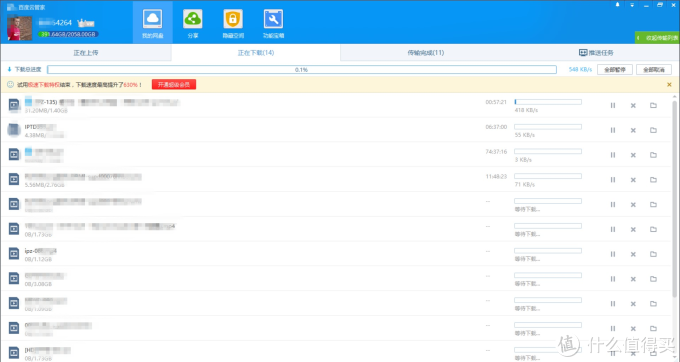
Task: Click the red 开通超级会员 button
Action: point(174,85)
